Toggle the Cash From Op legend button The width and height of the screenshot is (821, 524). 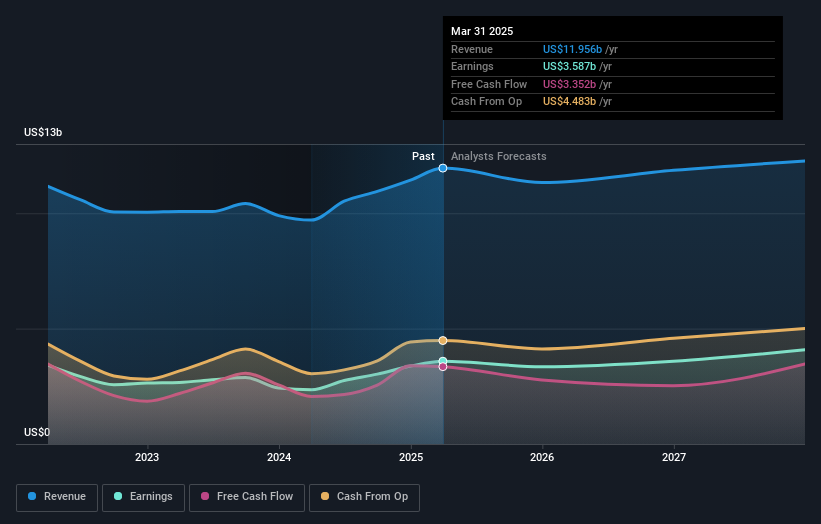tap(364, 497)
